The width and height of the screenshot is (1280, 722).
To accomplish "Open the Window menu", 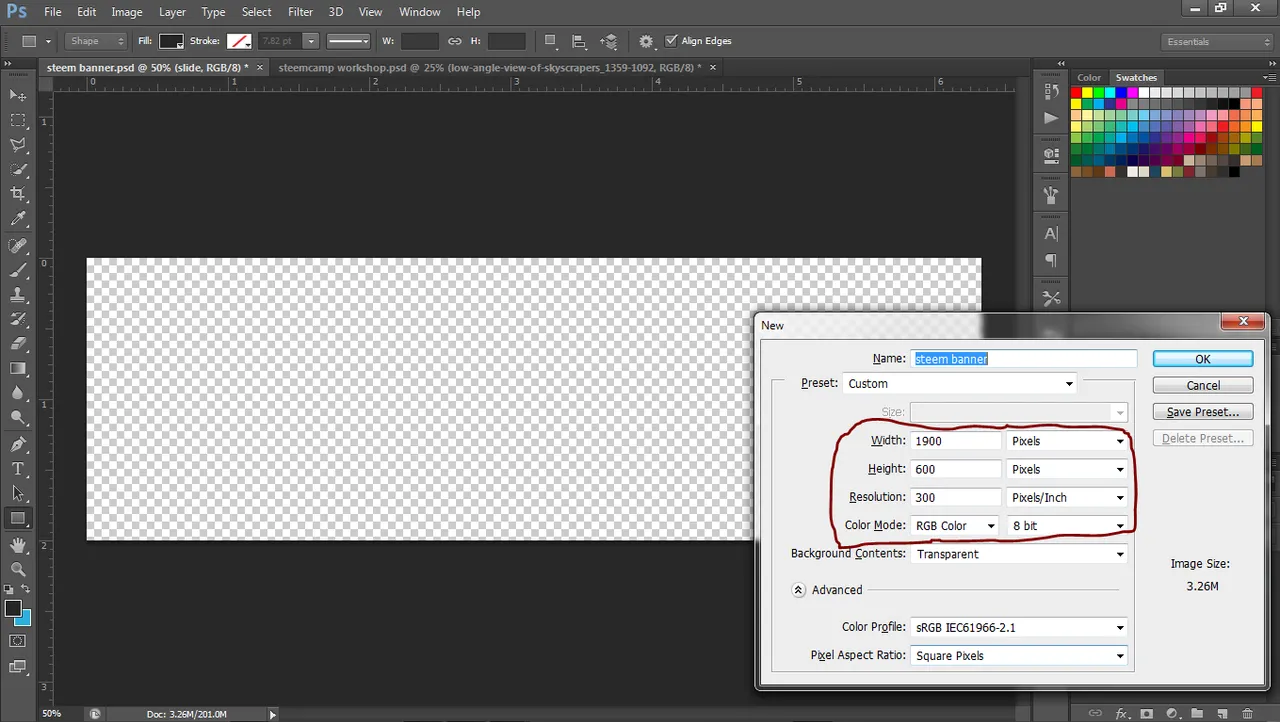I will [x=419, y=12].
